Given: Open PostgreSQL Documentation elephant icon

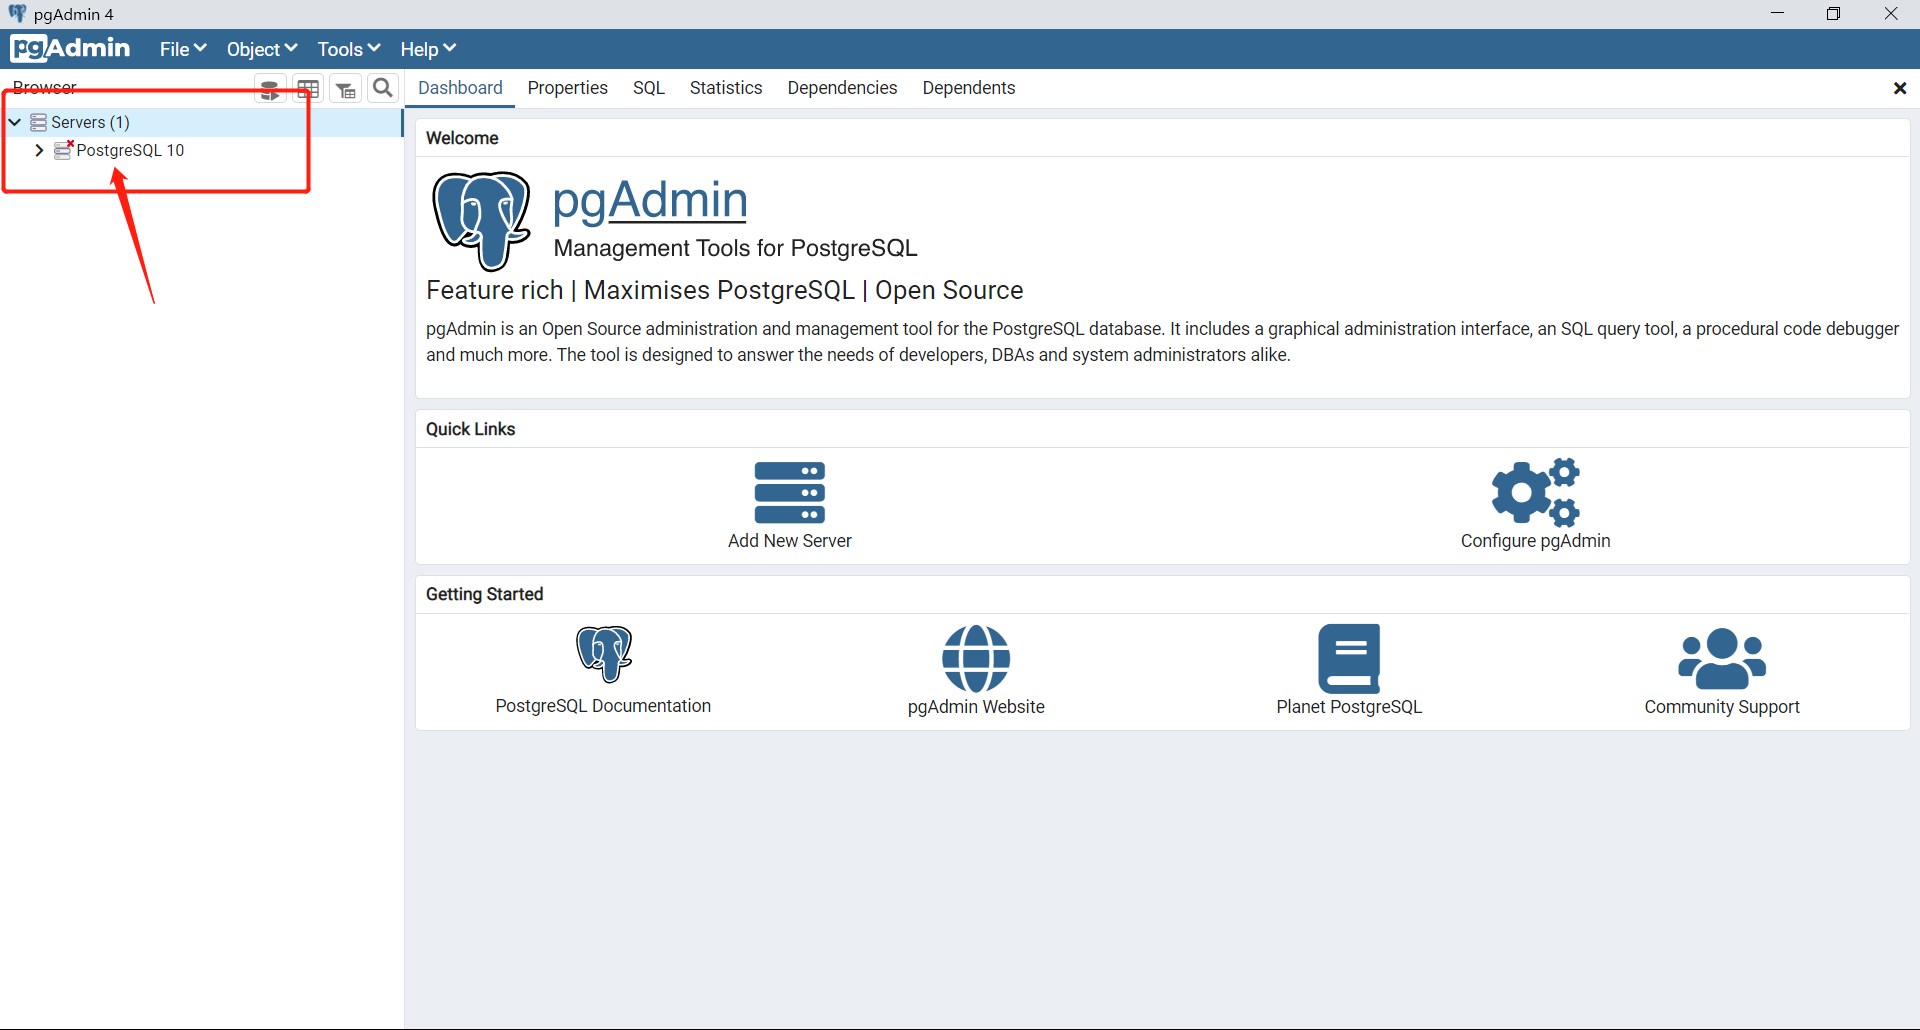Looking at the screenshot, I should (604, 654).
